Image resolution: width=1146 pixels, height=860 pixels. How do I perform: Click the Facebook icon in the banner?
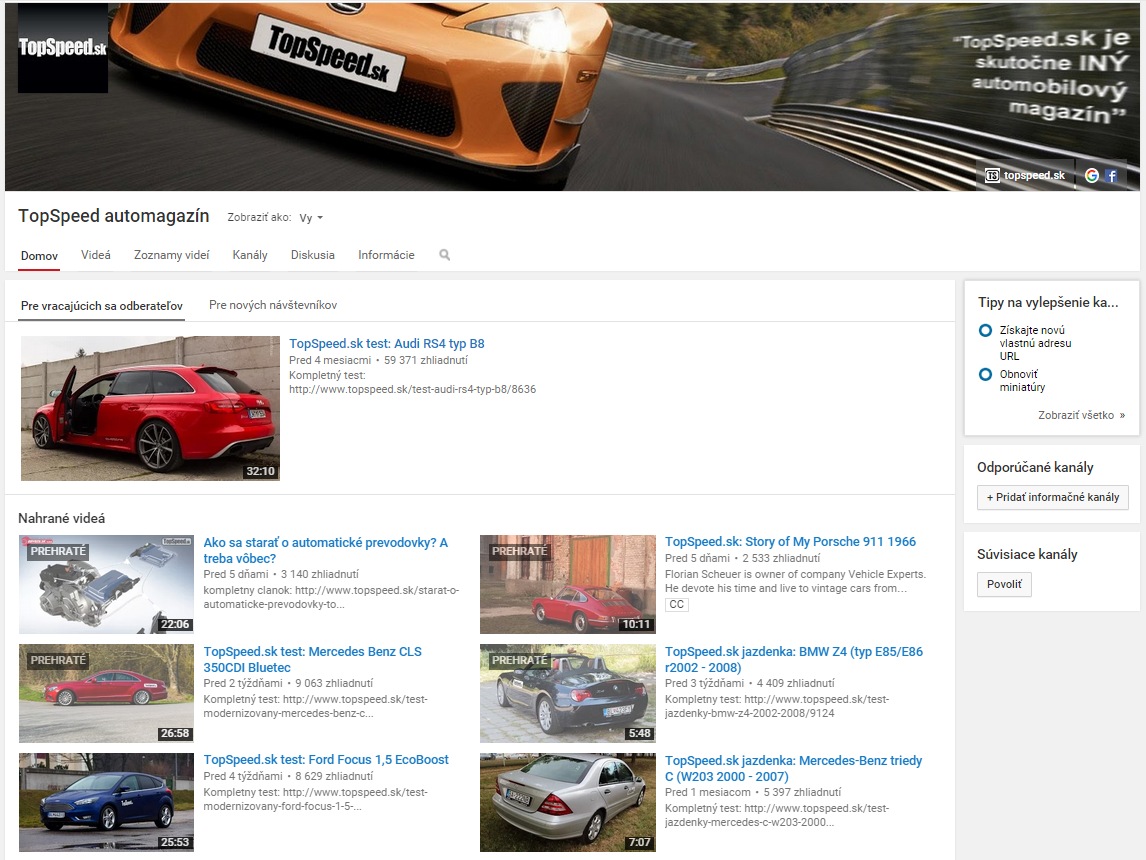(x=1111, y=175)
